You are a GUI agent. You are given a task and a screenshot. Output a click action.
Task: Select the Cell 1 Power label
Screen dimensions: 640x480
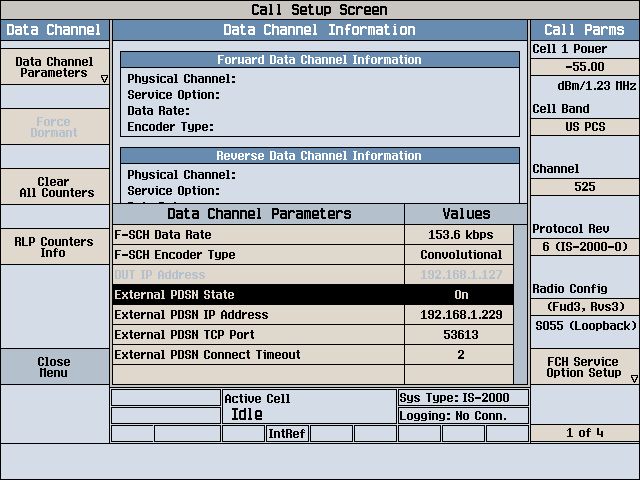click(x=569, y=49)
